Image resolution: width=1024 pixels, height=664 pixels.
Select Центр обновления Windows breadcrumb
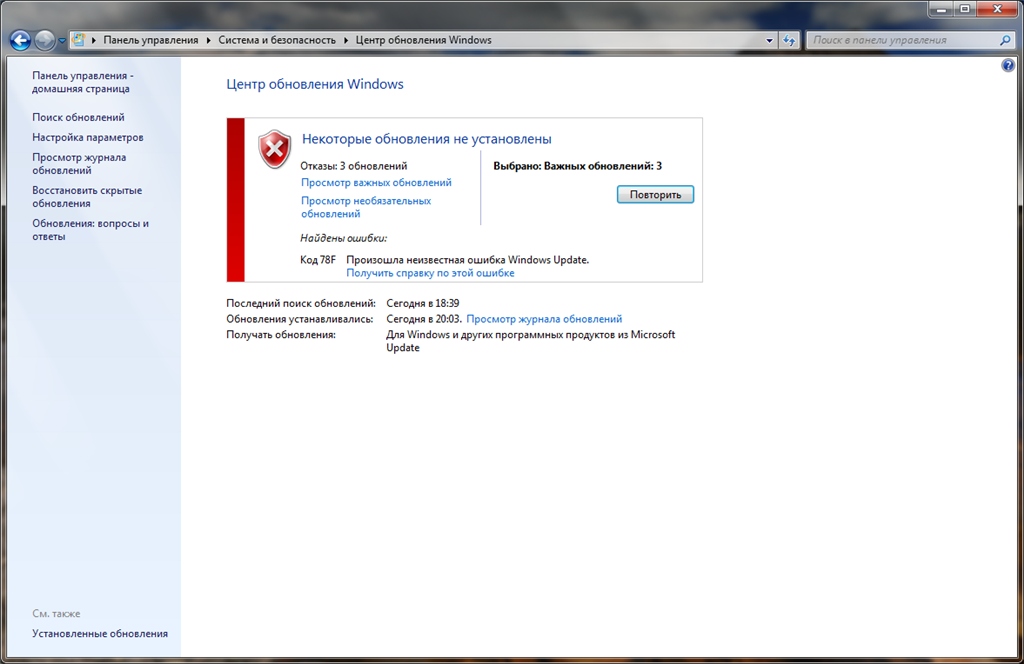coord(423,40)
